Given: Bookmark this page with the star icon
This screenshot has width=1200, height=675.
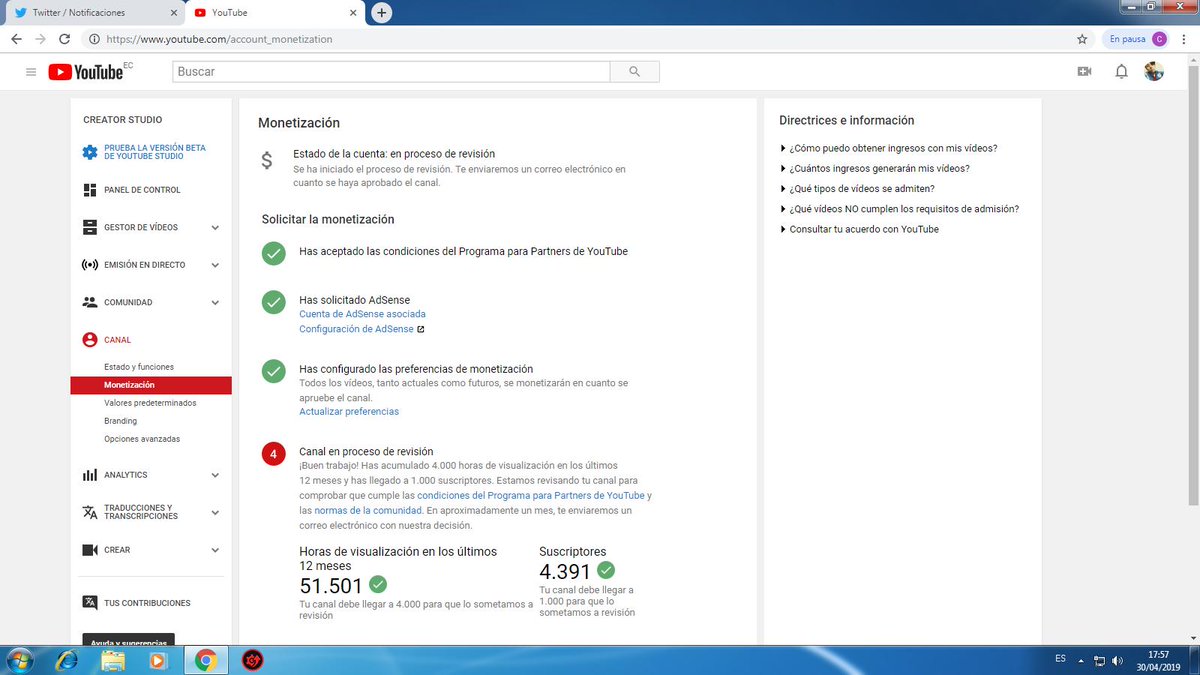Looking at the screenshot, I should 1082,39.
